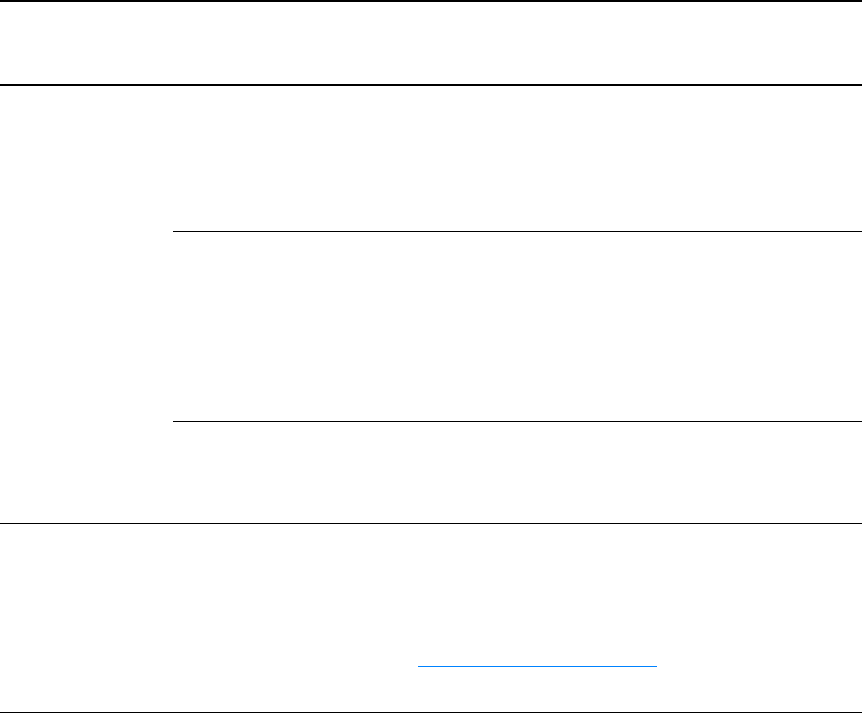Select the second thin inset divider line
Screen dimensions: 862x713
(517, 421)
